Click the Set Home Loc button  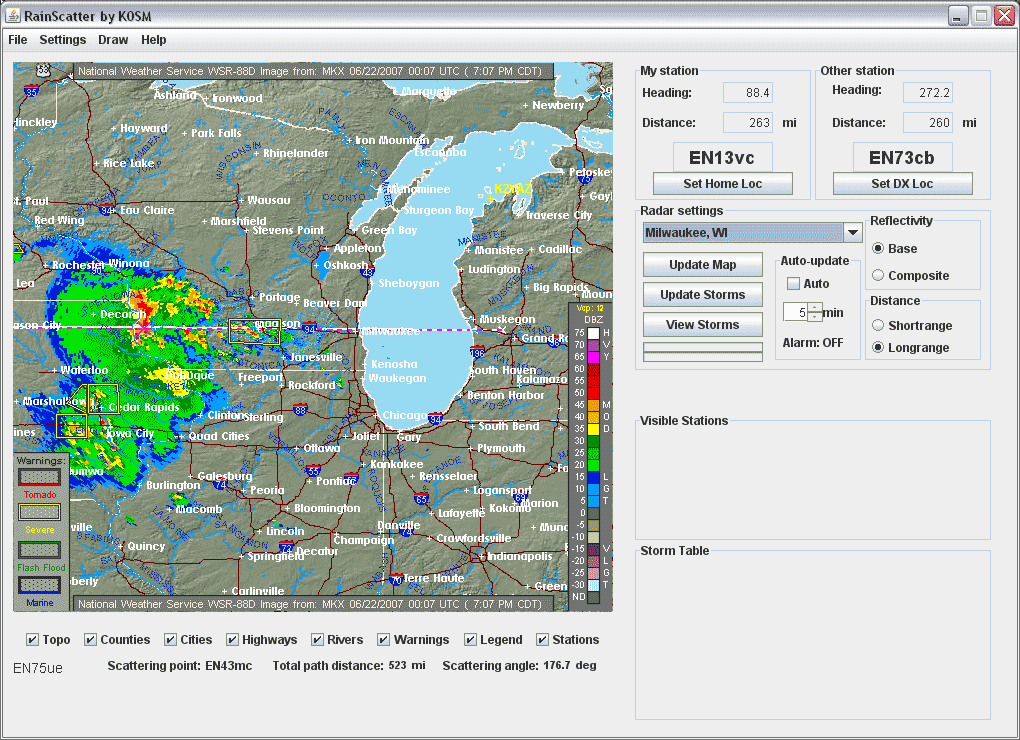pyautogui.click(x=722, y=184)
